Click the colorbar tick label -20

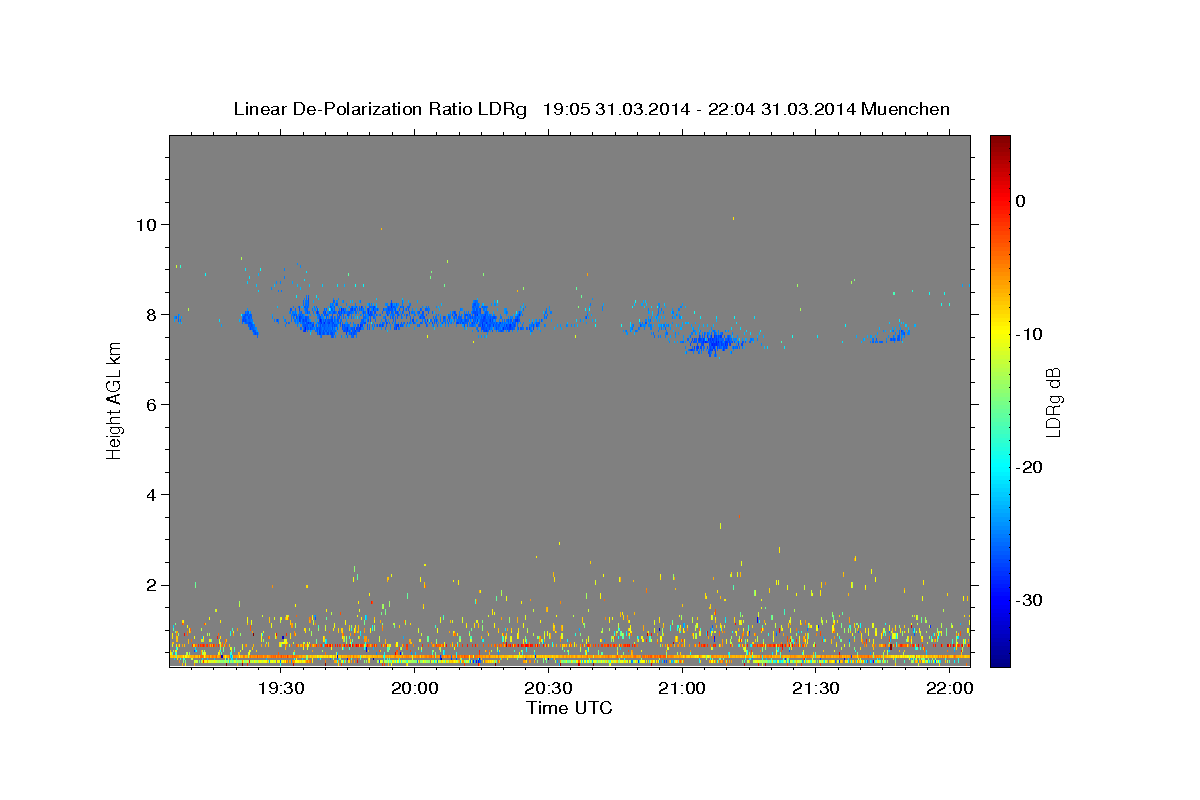tap(1029, 467)
